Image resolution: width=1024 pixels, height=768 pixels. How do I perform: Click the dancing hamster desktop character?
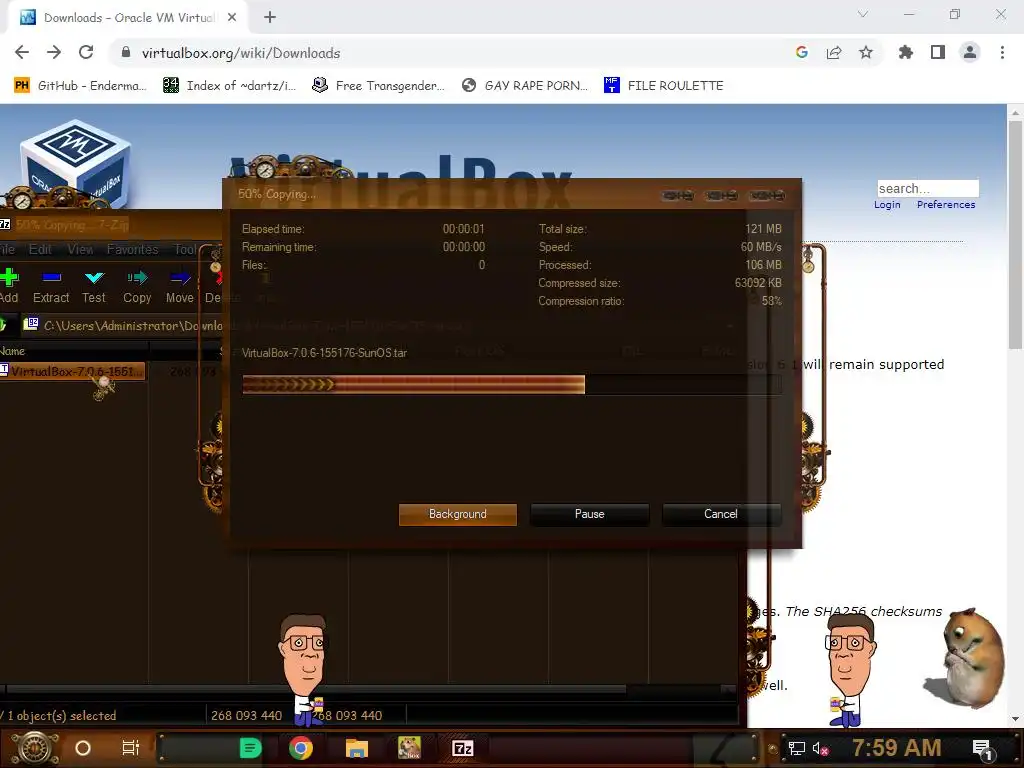coord(965,658)
